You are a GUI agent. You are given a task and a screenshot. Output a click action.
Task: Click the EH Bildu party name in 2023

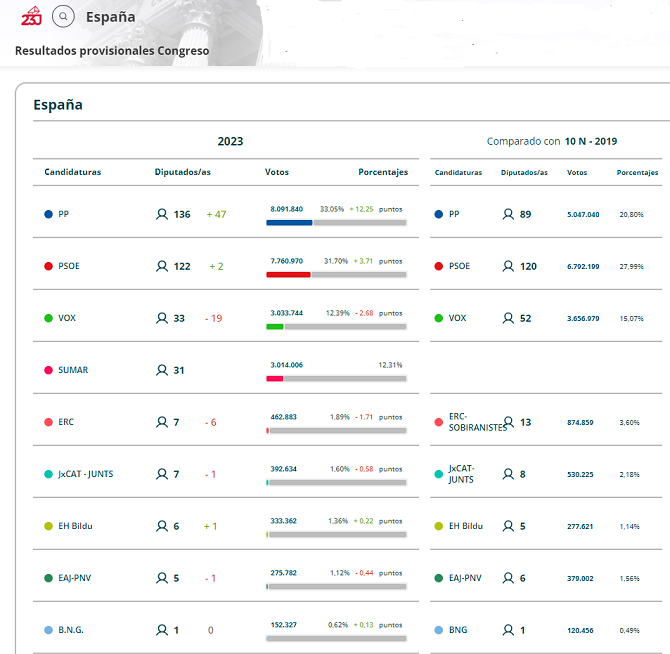point(76,526)
